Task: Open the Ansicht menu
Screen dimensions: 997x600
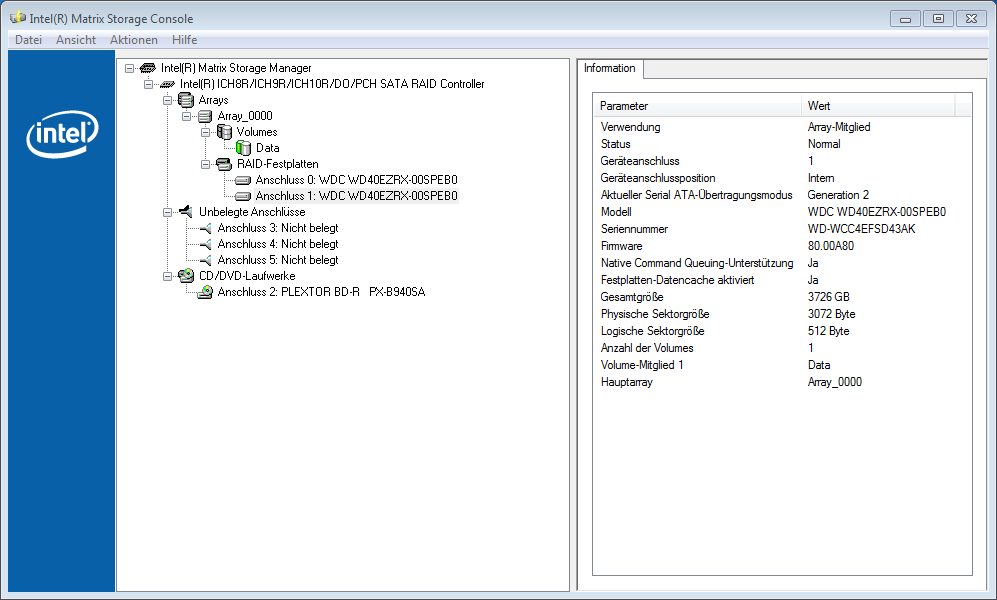Action: pyautogui.click(x=76, y=39)
